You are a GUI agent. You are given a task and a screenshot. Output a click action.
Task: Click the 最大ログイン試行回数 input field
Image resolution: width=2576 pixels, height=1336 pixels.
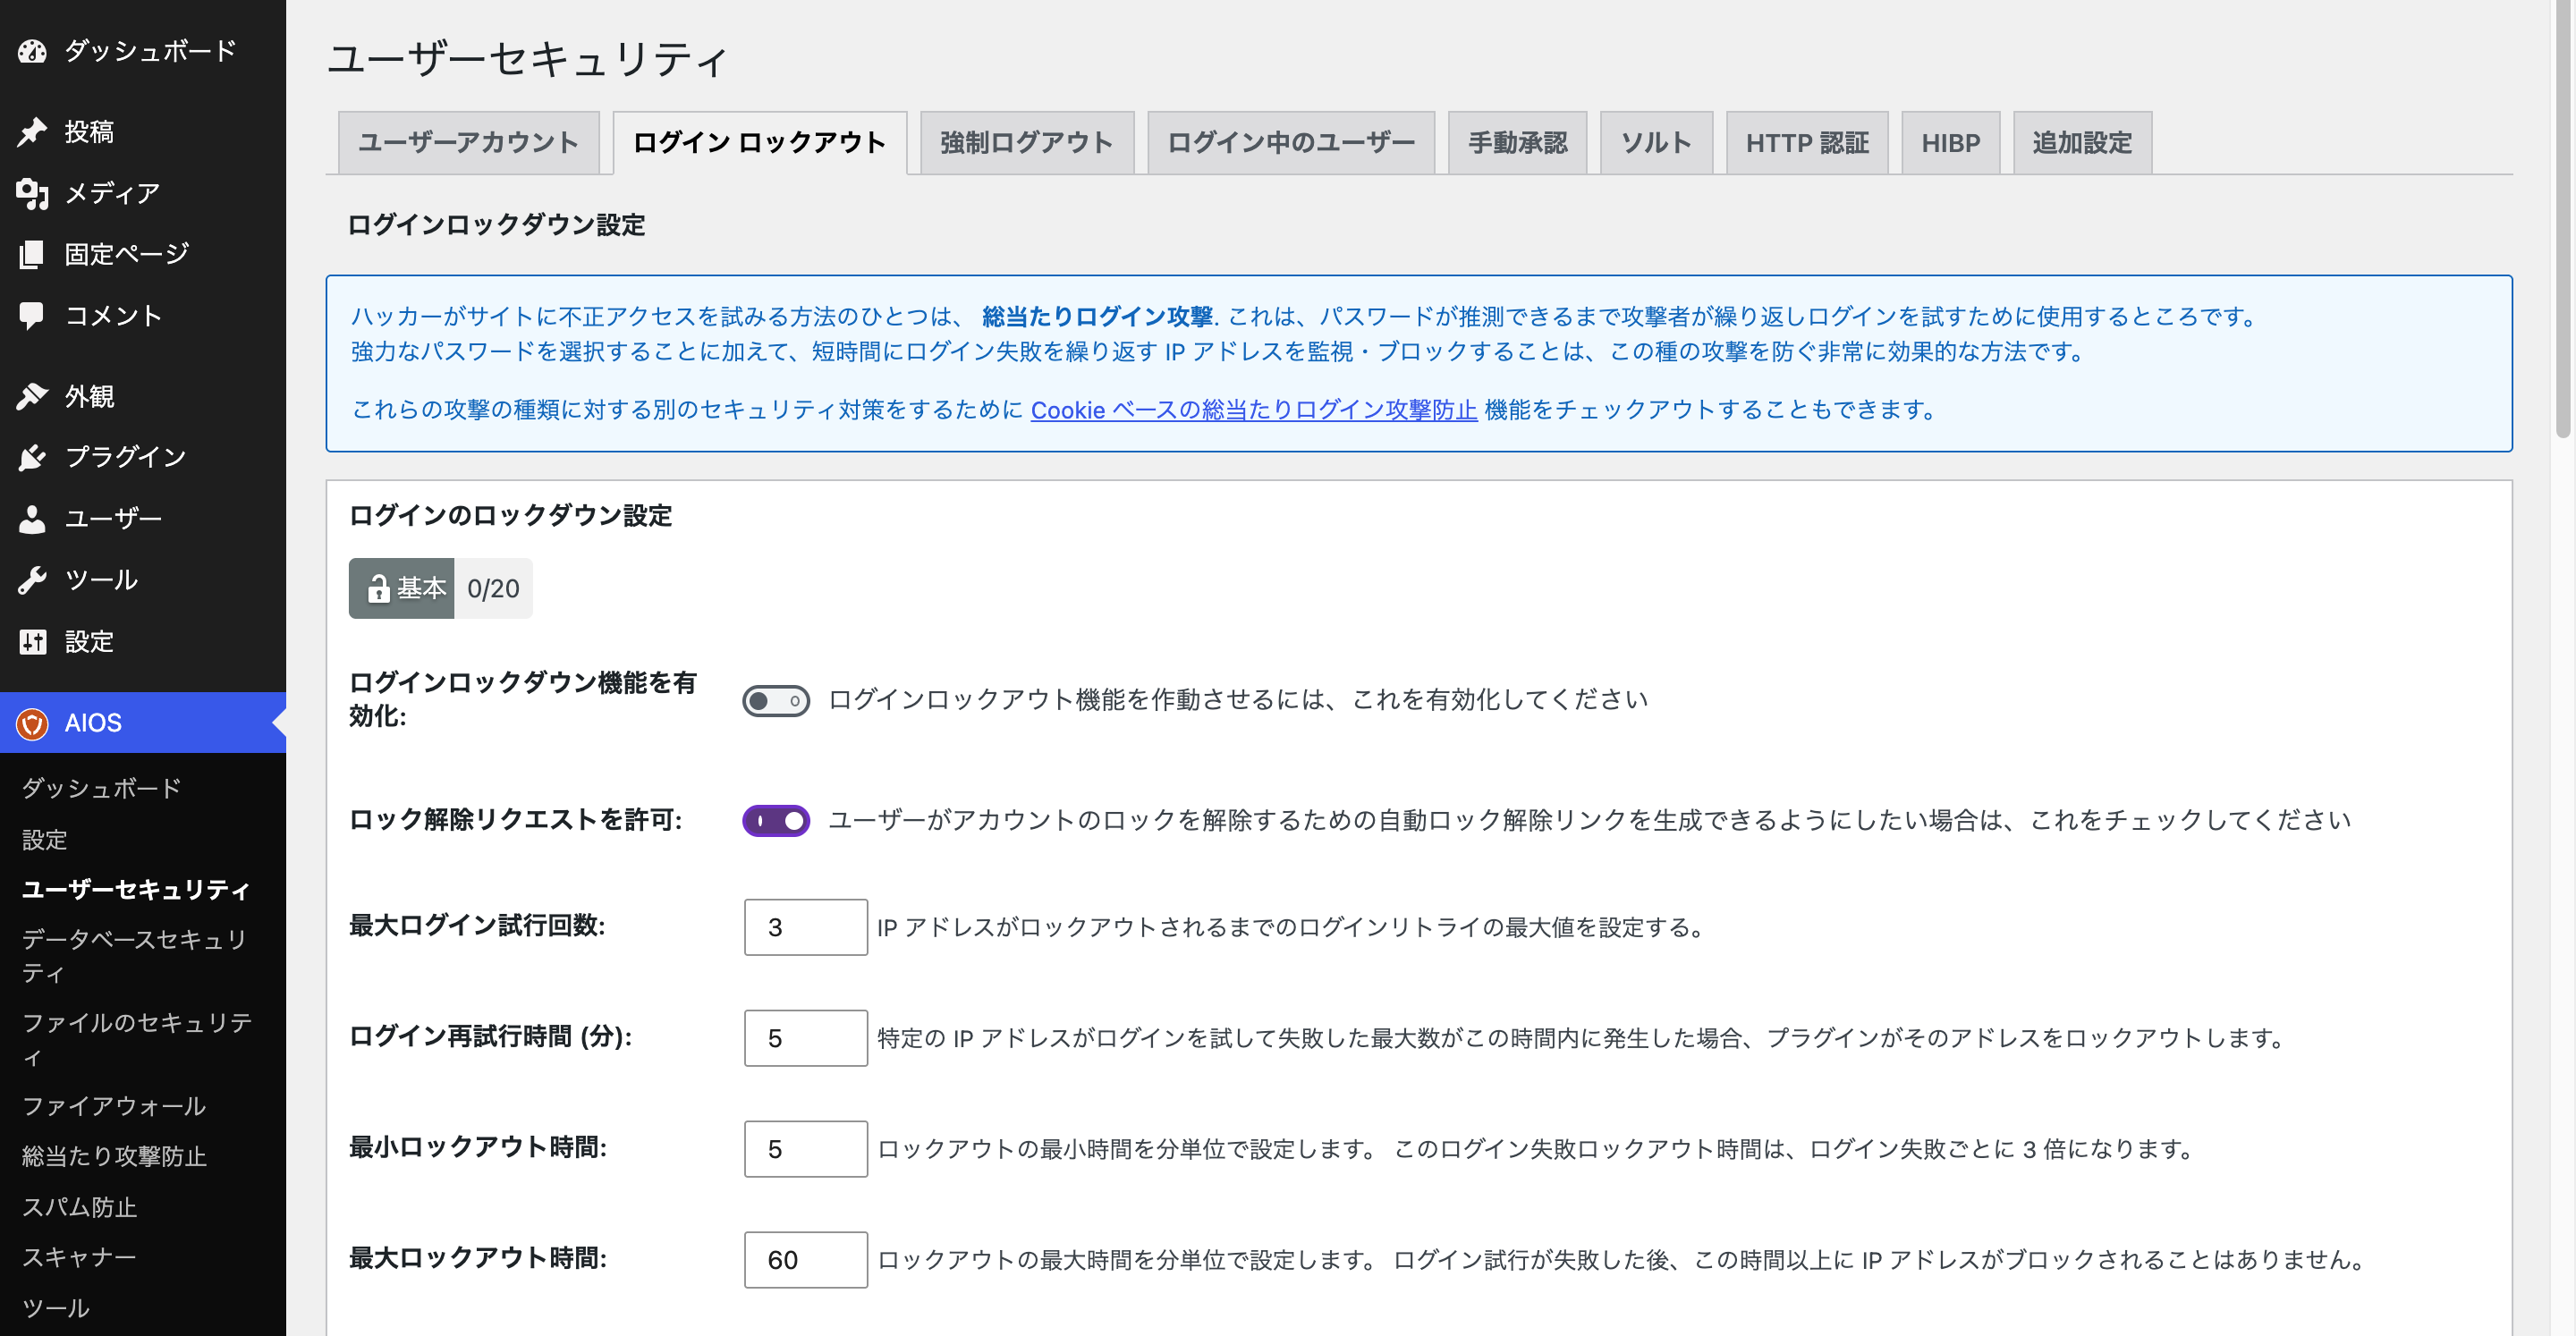pos(806,927)
